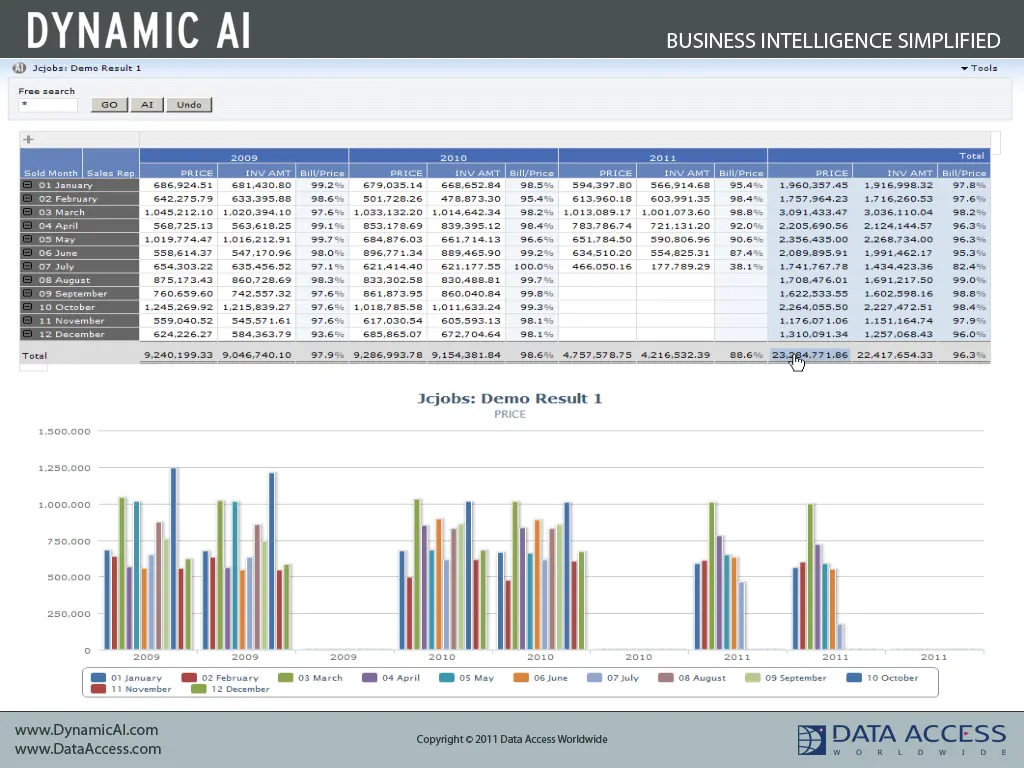Click the total INV AMT cell 22,417,654.33
Viewport: 1024px width, 768px height.
pyautogui.click(x=895, y=355)
